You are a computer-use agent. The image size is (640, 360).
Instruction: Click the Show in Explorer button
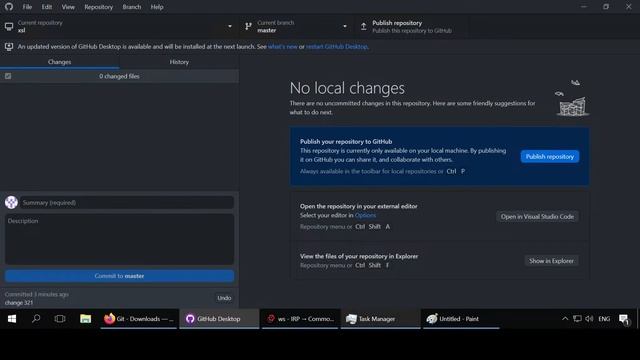(x=551, y=261)
